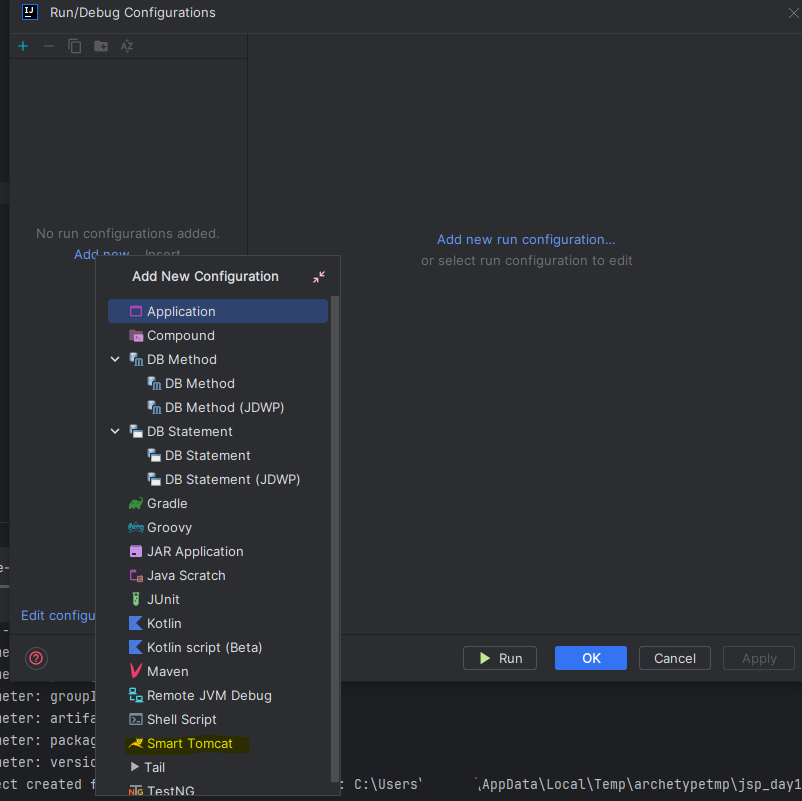
Task: Click the Remote JVM Debug icon
Action: [x=136, y=695]
